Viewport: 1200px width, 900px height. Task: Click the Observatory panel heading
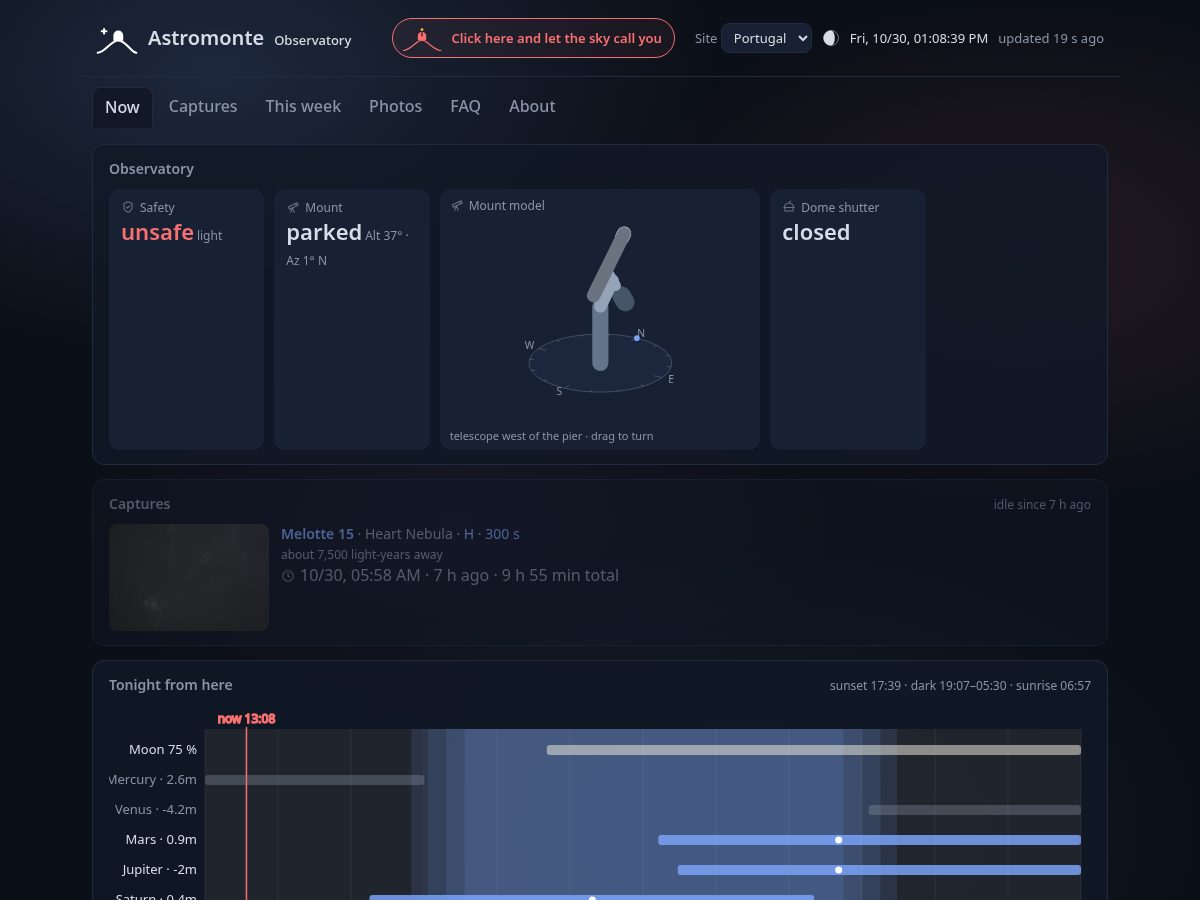(152, 169)
